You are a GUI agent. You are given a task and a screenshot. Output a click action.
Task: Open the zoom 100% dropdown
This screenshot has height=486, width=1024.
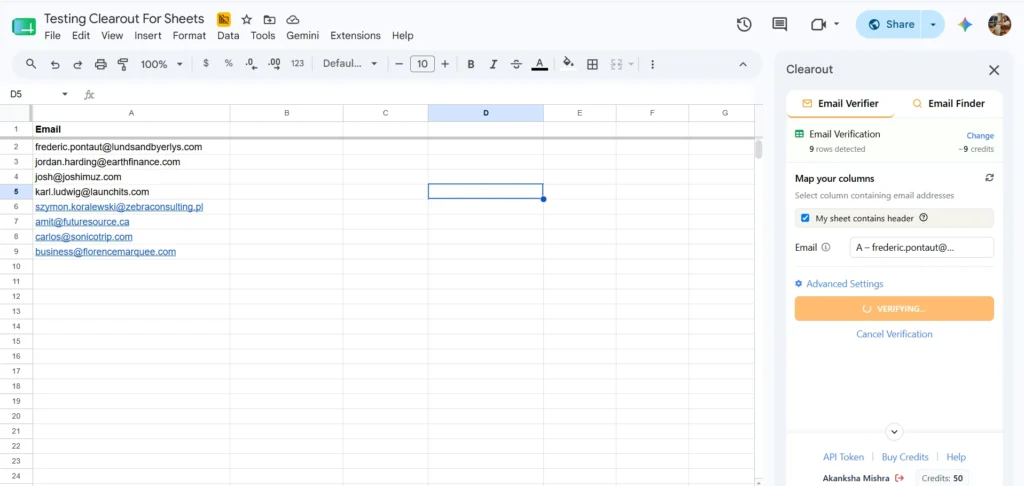[x=162, y=64]
